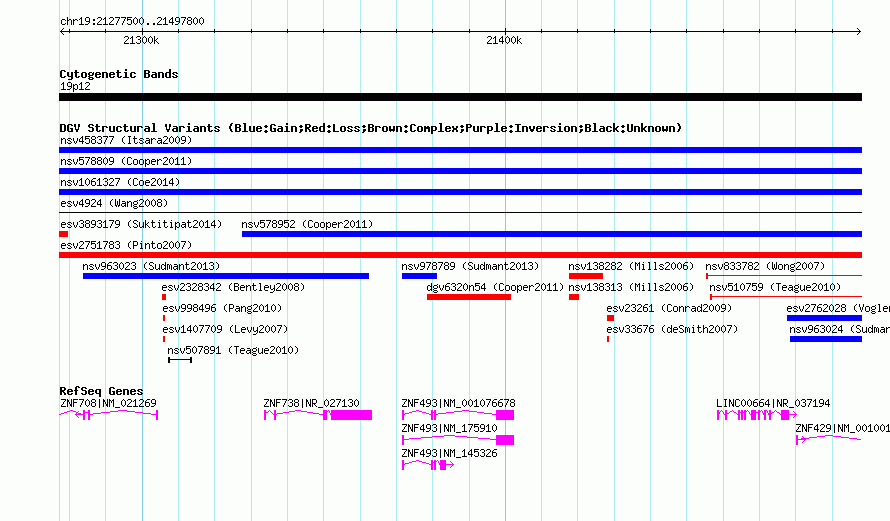Screen dimensions: 890x521
Task: Click the red nsv138282 Mills2006 loss bar
Action: pyautogui.click(x=586, y=276)
